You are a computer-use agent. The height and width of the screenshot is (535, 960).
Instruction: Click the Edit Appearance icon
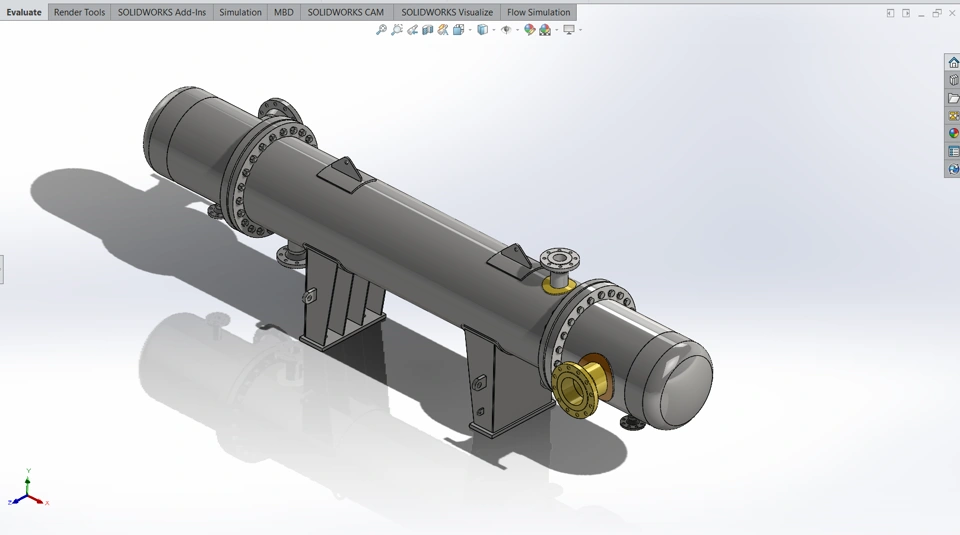530,29
